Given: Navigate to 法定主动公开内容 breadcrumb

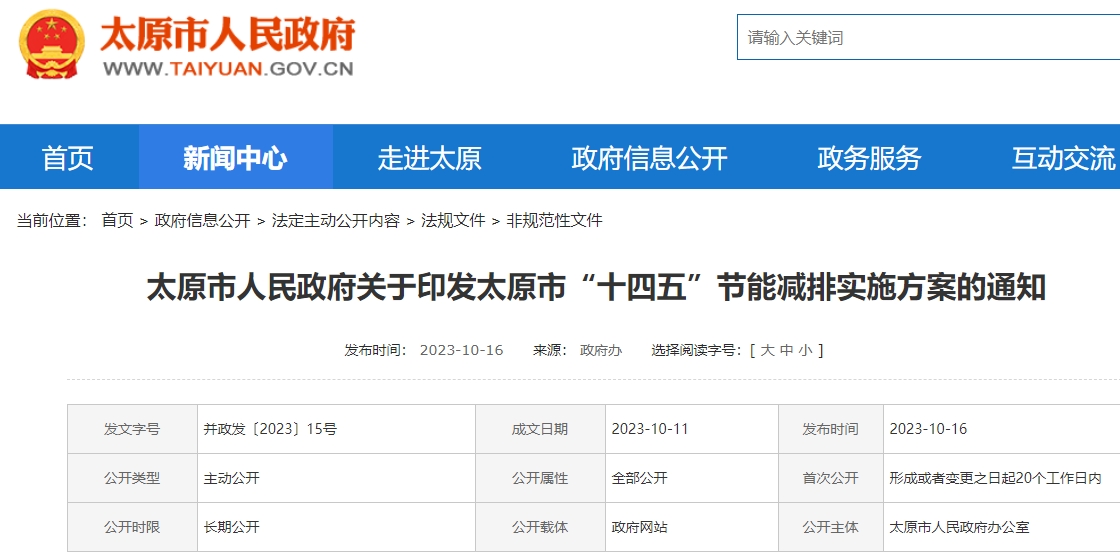Looking at the screenshot, I should click(x=335, y=220).
